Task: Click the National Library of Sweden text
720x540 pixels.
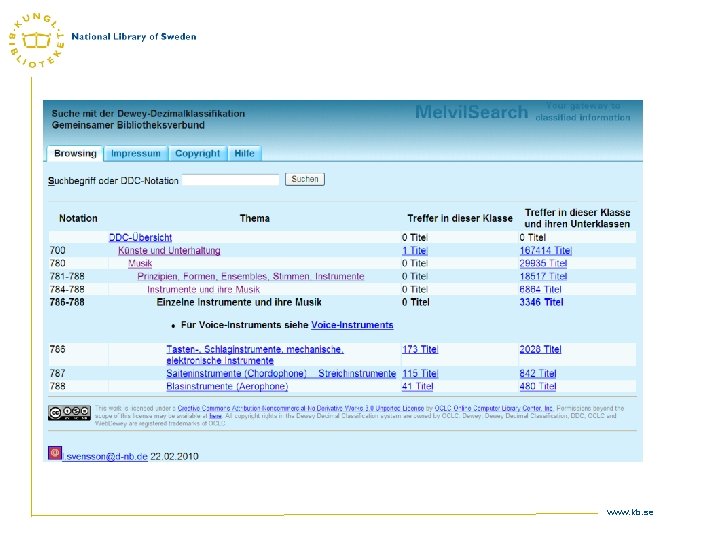Action: point(134,37)
